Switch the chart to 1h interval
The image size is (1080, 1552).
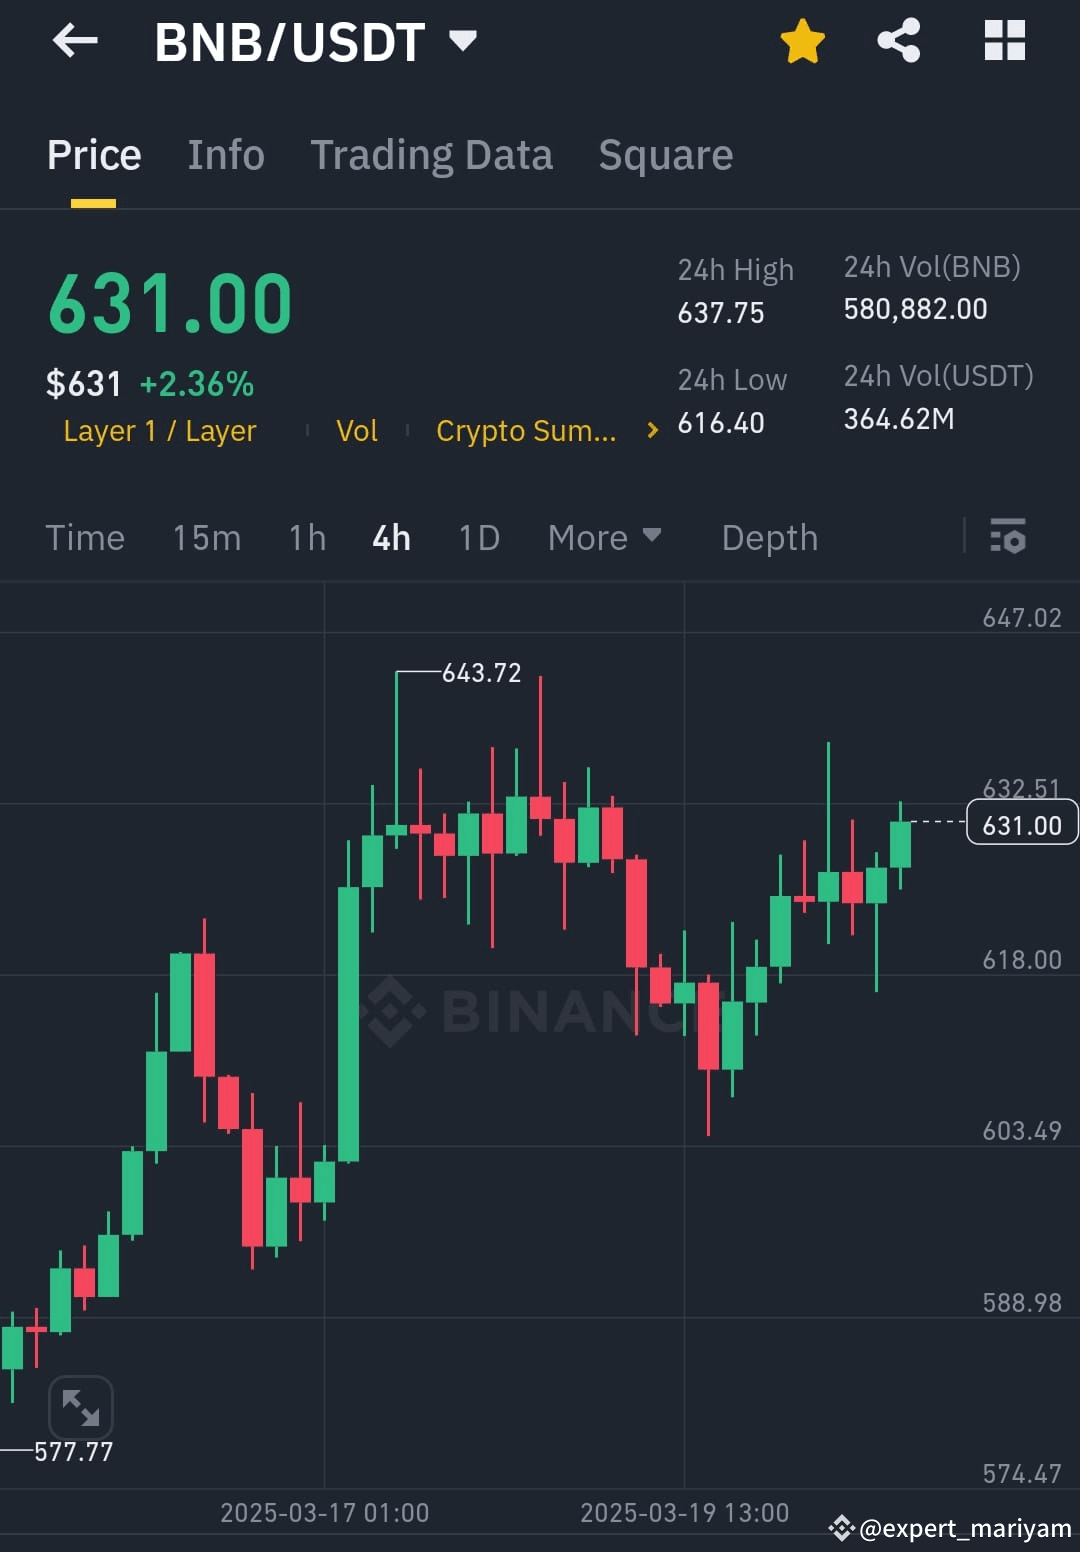tap(306, 537)
